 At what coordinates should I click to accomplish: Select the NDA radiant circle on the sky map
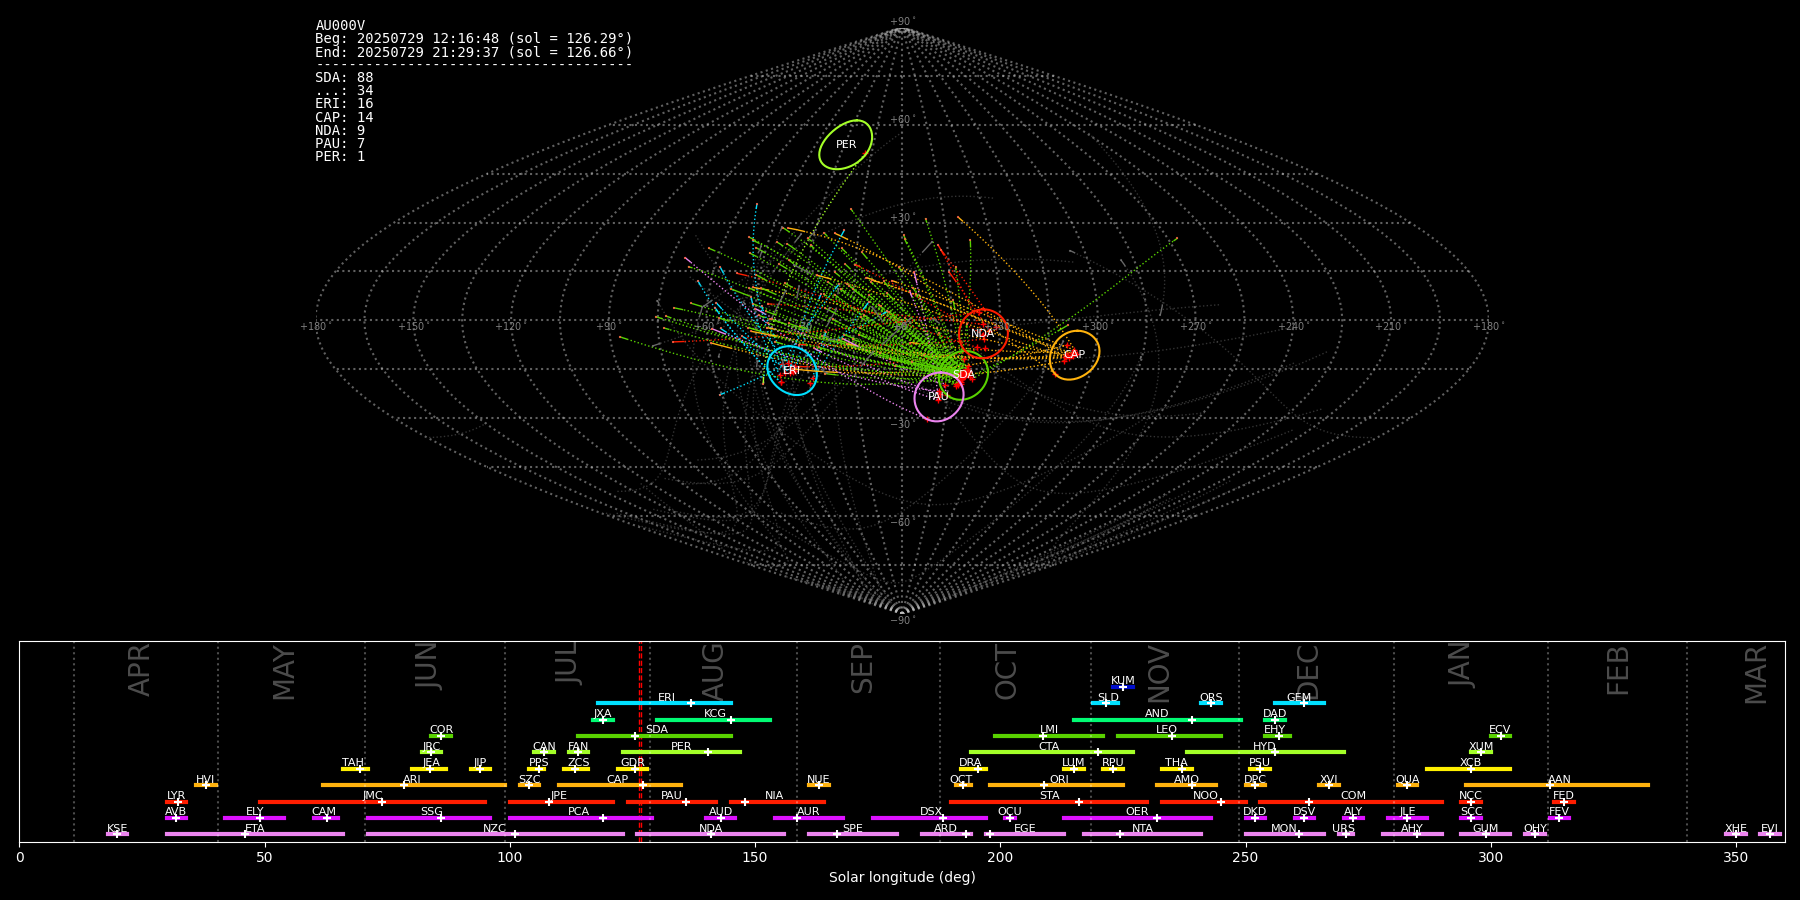(x=983, y=334)
